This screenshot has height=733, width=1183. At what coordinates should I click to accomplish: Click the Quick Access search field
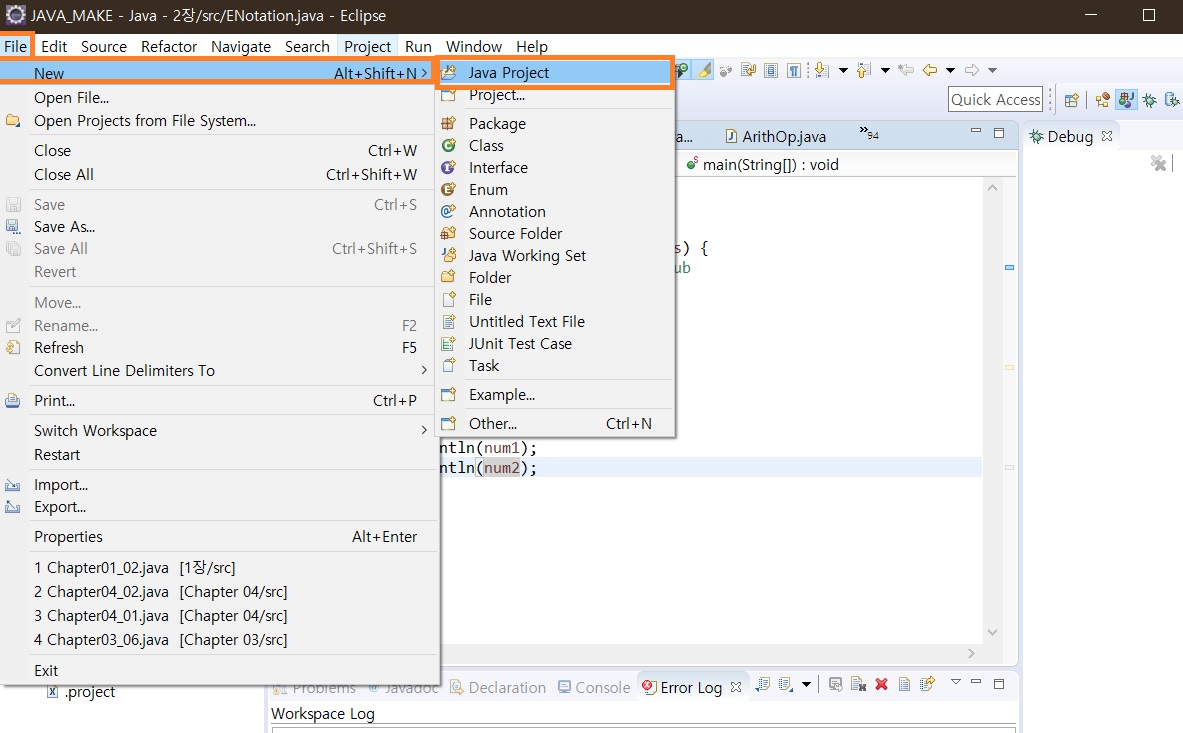click(x=995, y=100)
